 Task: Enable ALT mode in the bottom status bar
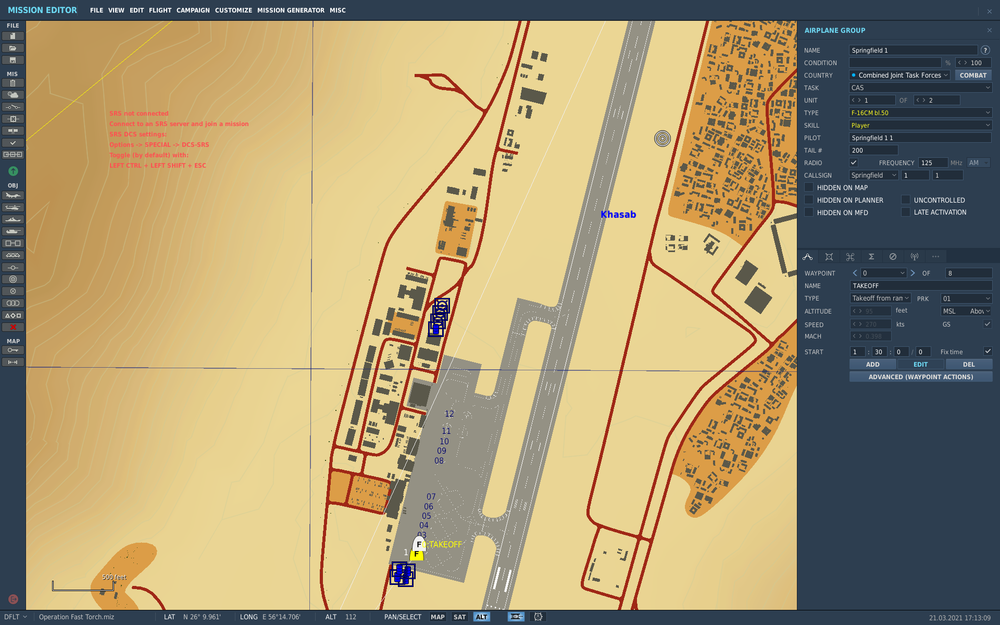coord(481,617)
